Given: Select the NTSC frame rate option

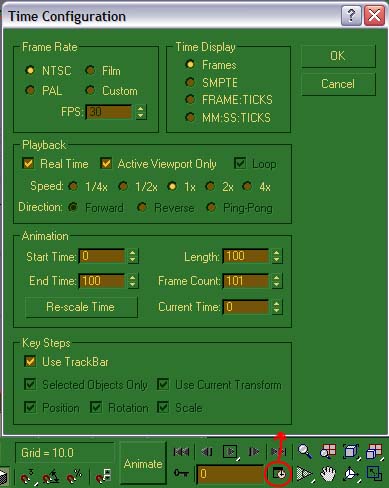Looking at the screenshot, I should point(30,70).
